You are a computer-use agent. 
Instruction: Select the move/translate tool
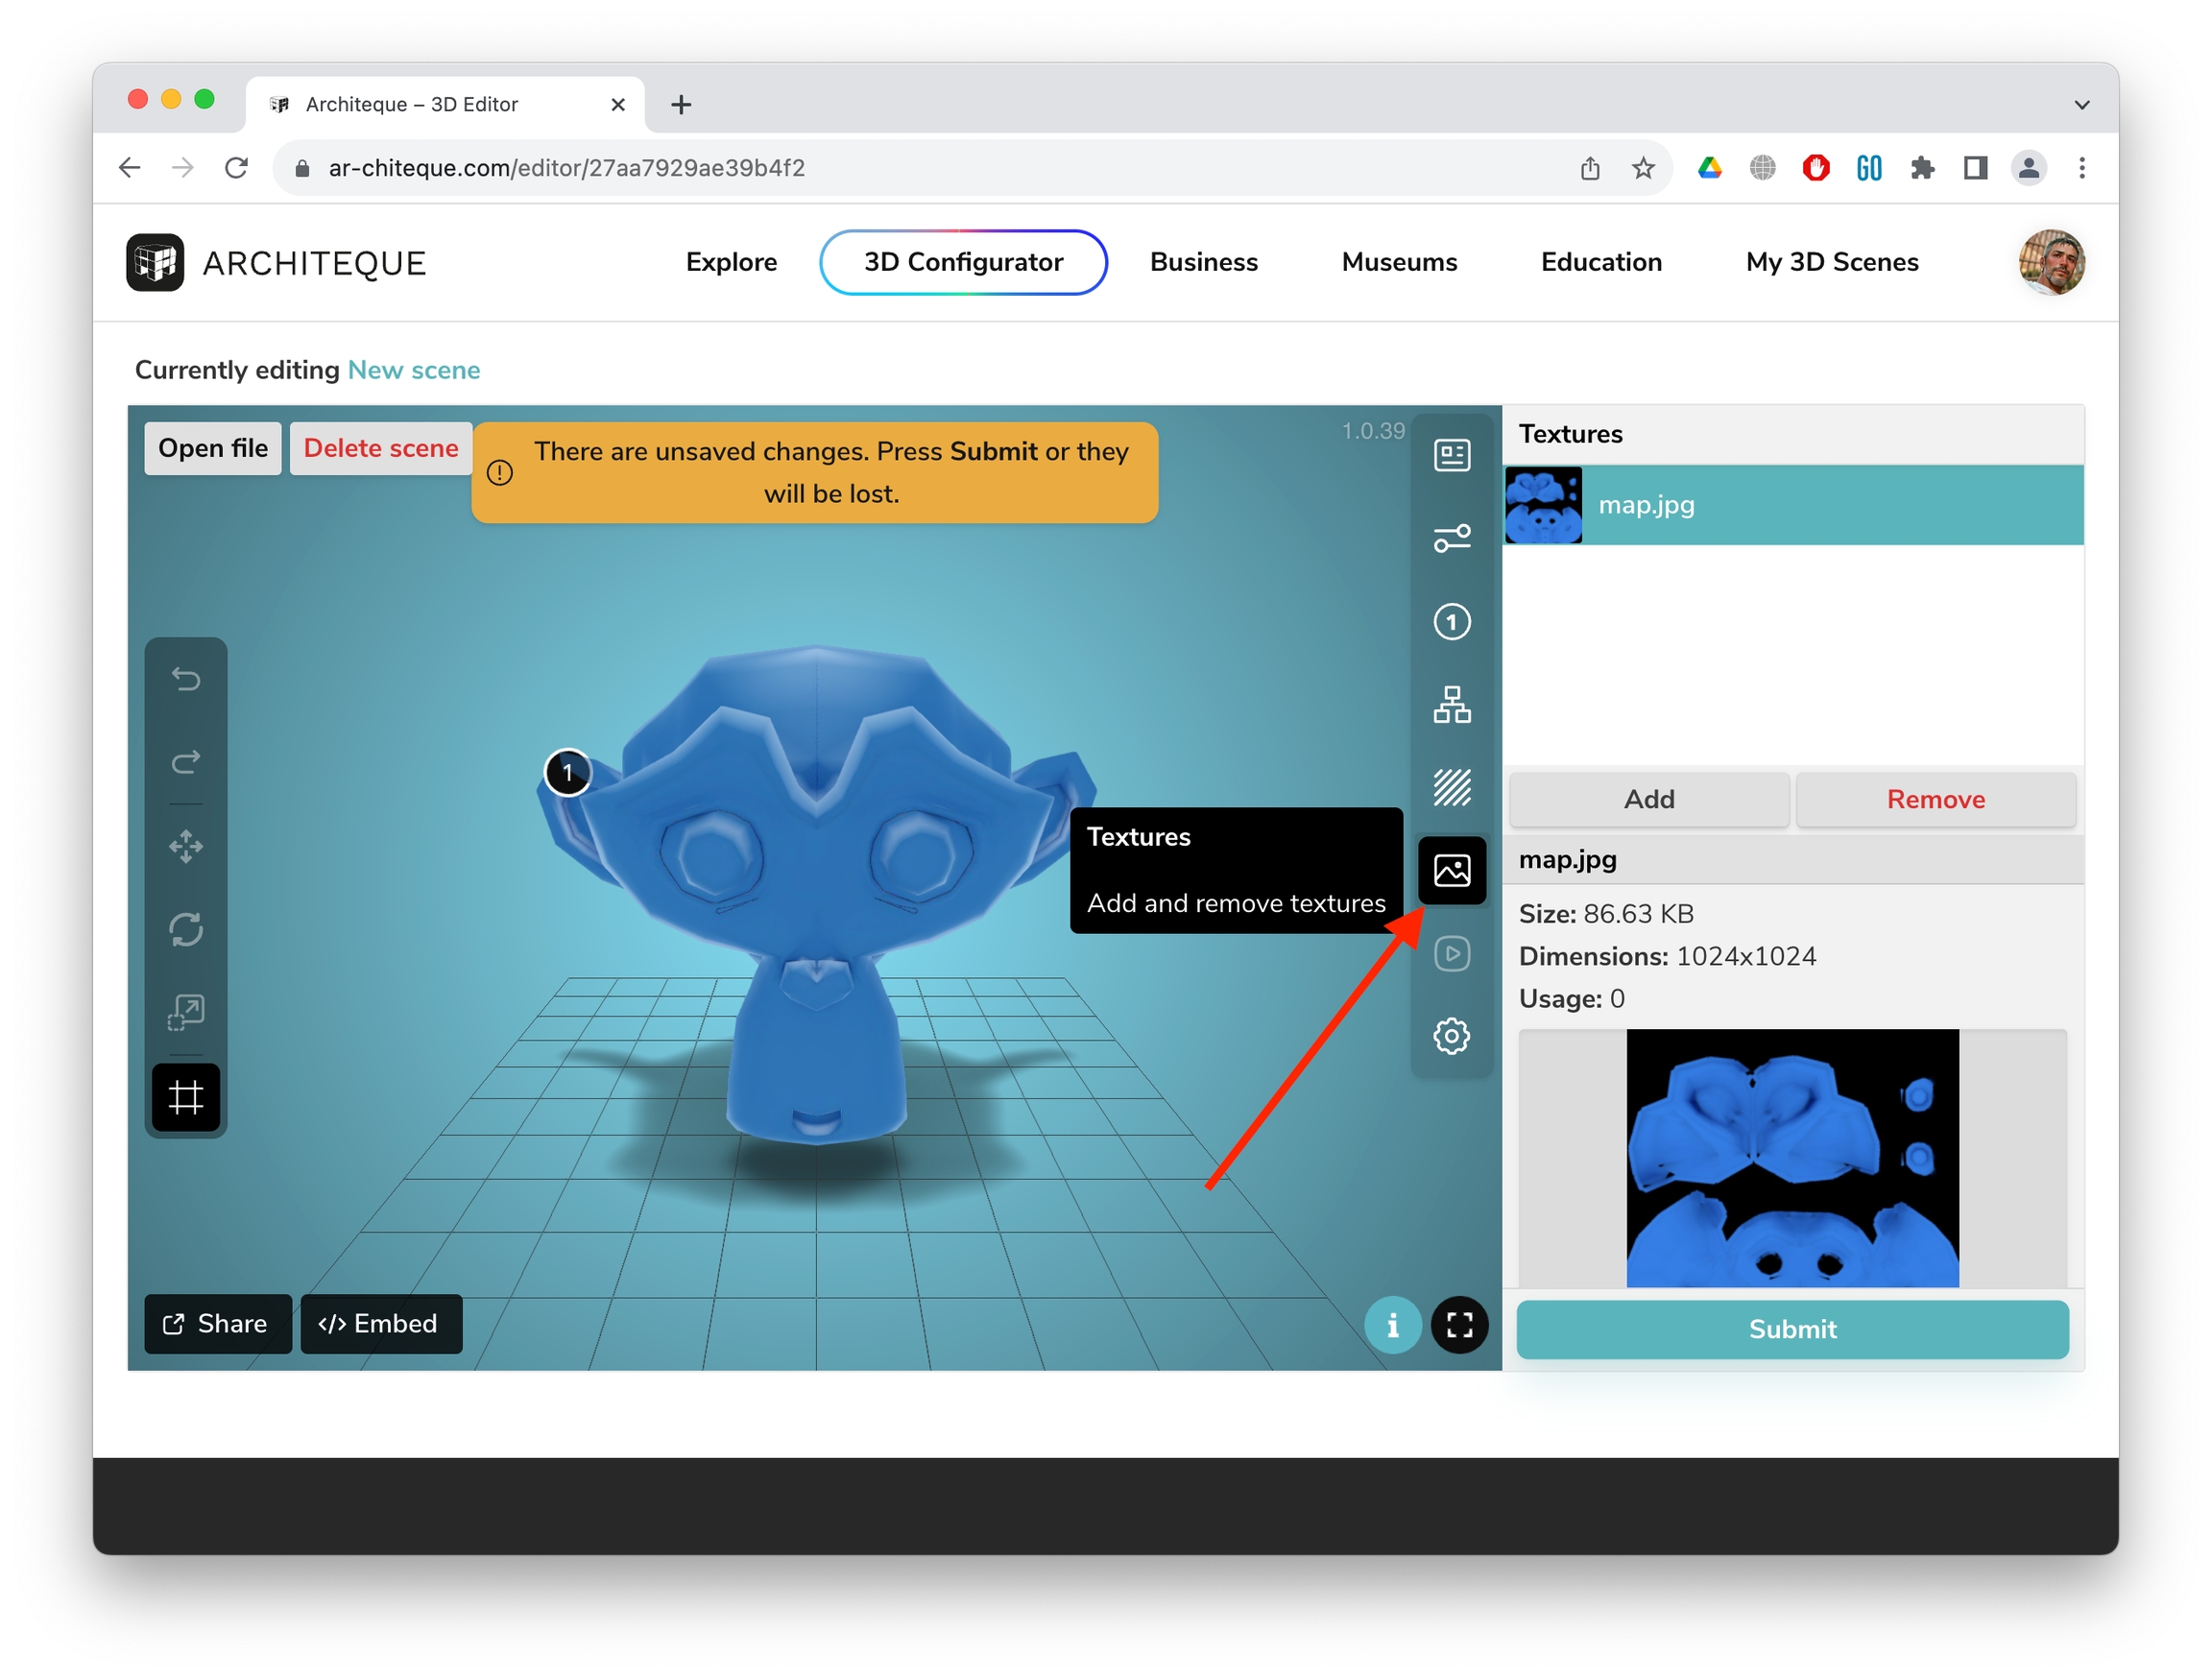click(x=186, y=847)
